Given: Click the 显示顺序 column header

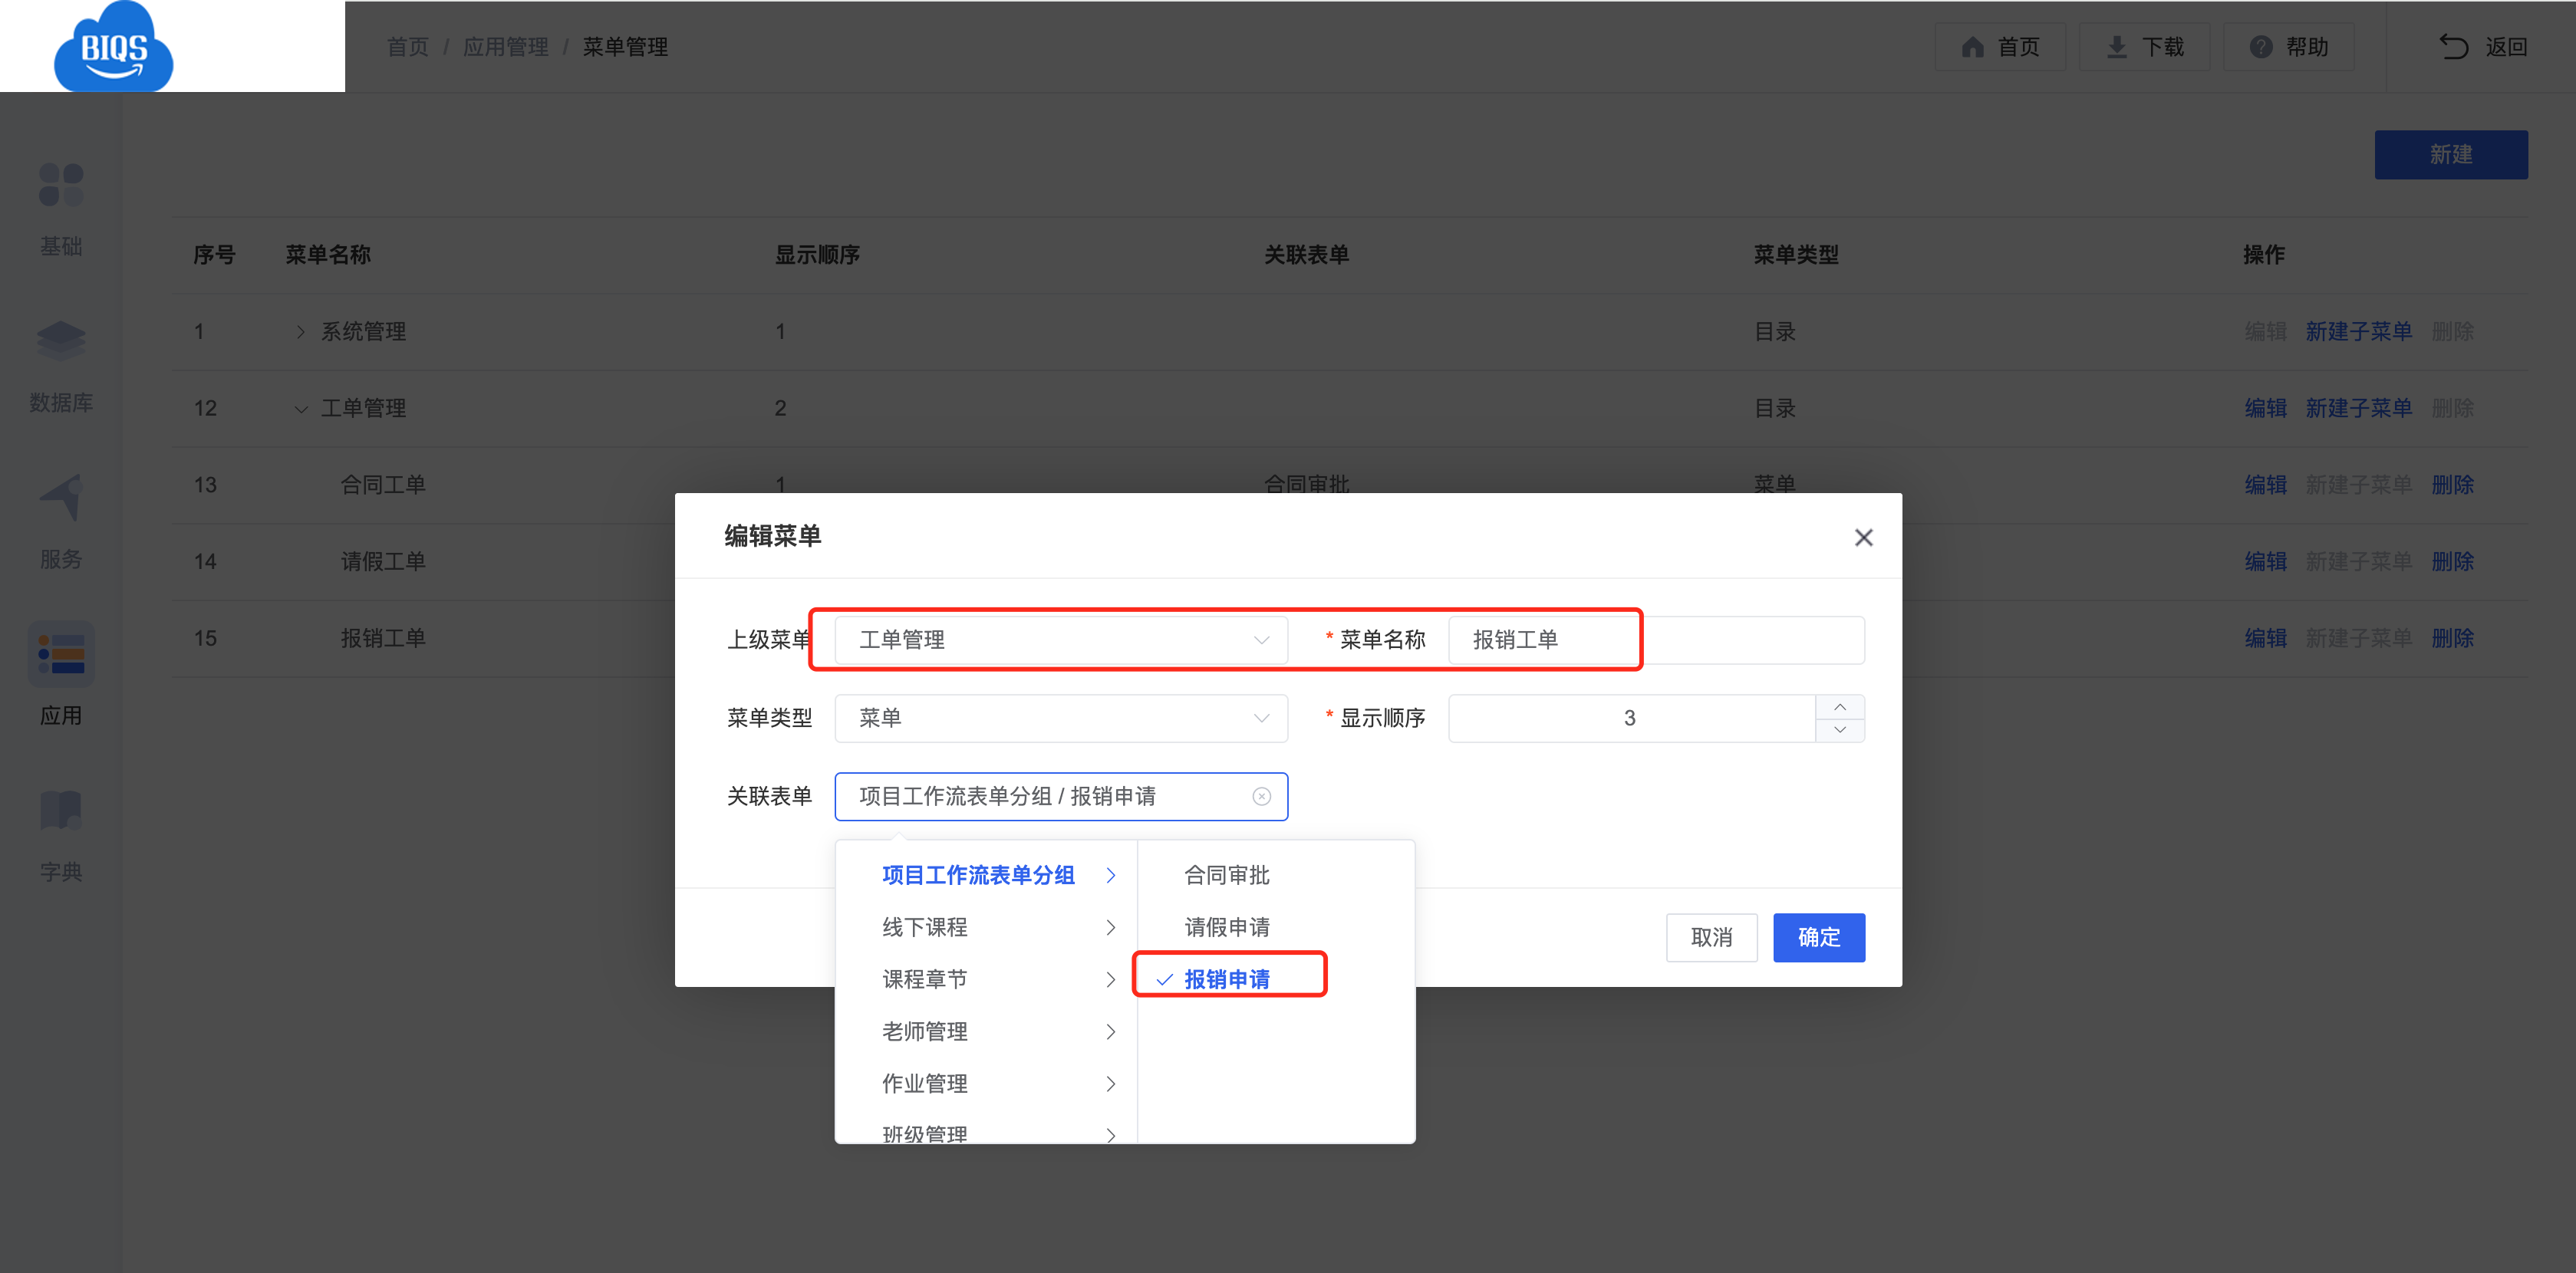Looking at the screenshot, I should tap(817, 255).
